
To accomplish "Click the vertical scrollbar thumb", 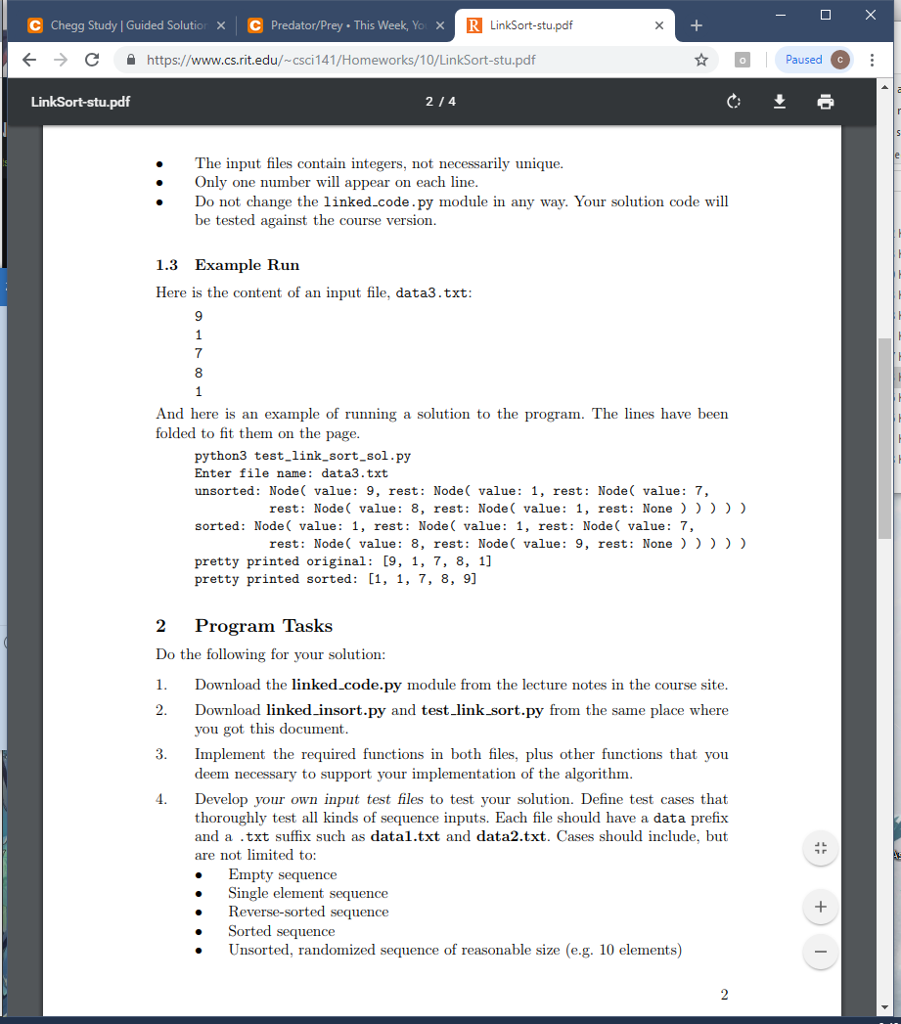I will coord(885,438).
